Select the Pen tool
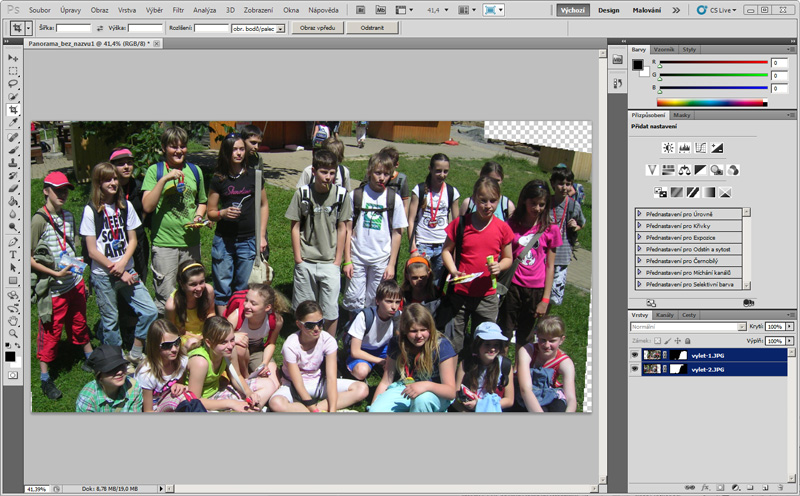Image resolution: width=800 pixels, height=496 pixels. (x=13, y=242)
